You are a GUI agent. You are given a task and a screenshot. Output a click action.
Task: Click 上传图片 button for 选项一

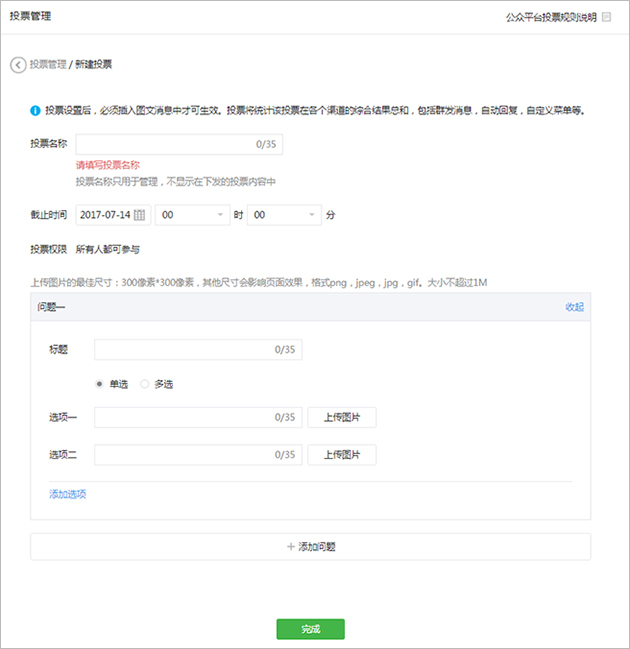coord(342,417)
